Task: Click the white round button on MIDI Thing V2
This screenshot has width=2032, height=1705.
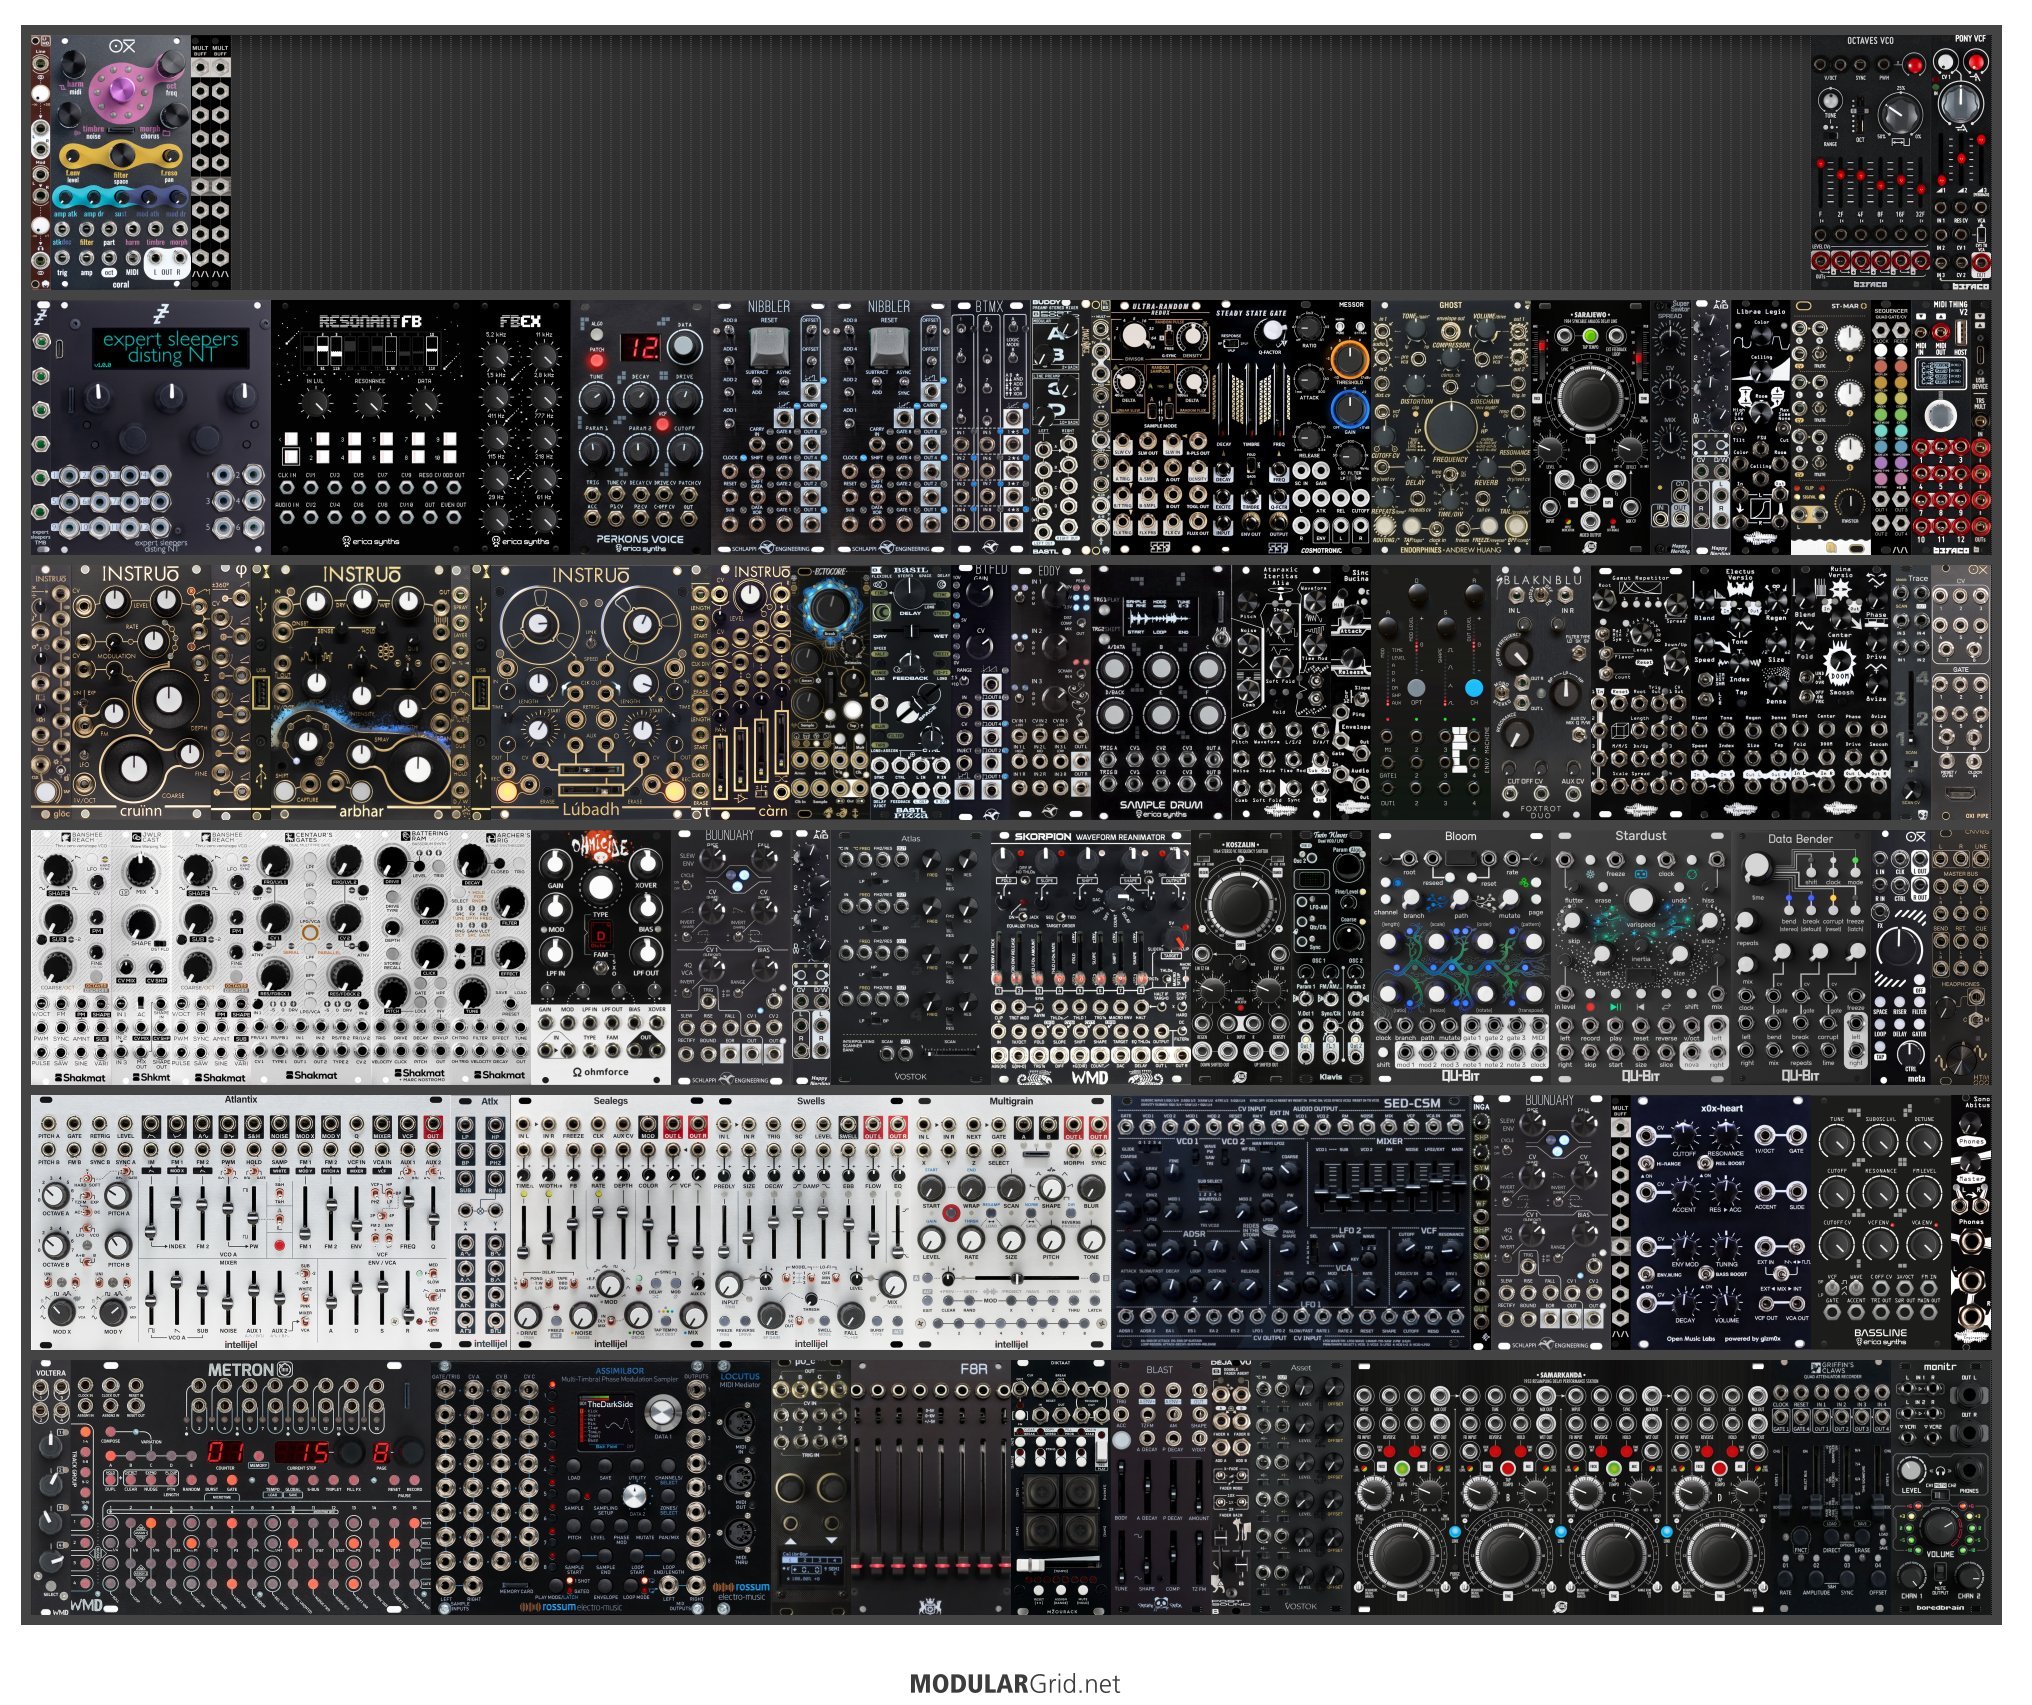Action: click(x=1939, y=414)
